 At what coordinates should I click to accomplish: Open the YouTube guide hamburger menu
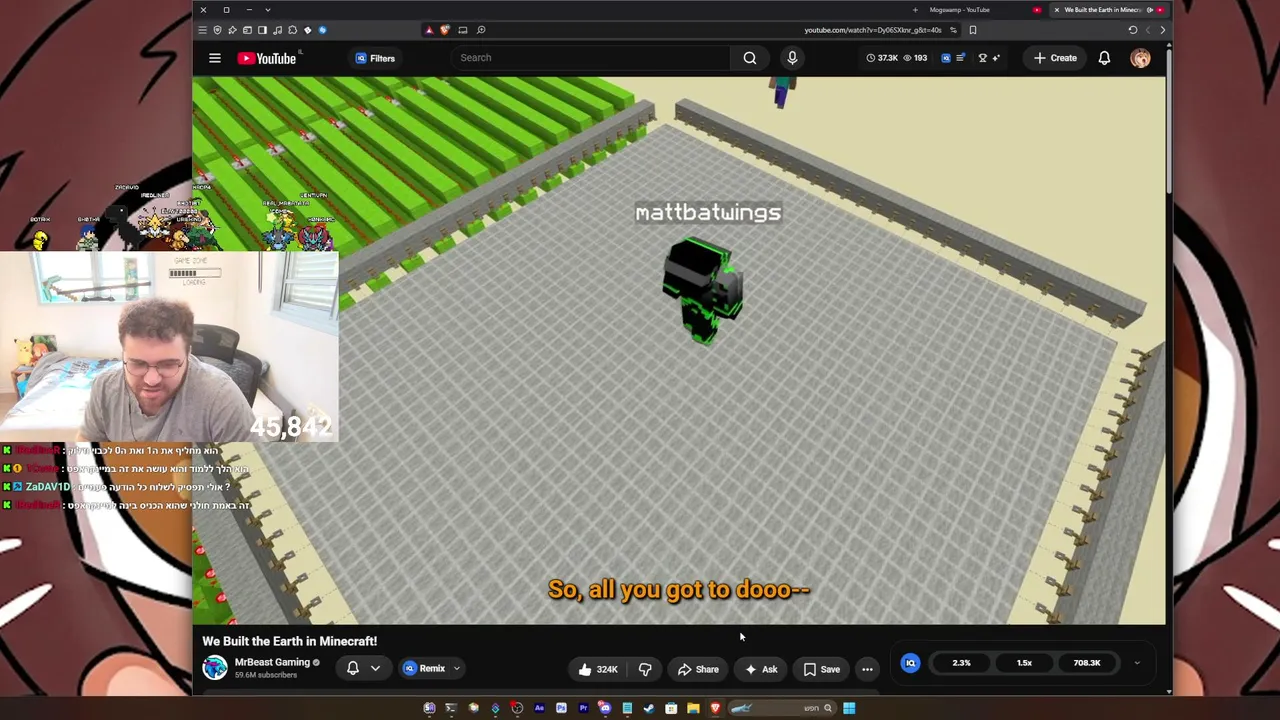point(214,58)
